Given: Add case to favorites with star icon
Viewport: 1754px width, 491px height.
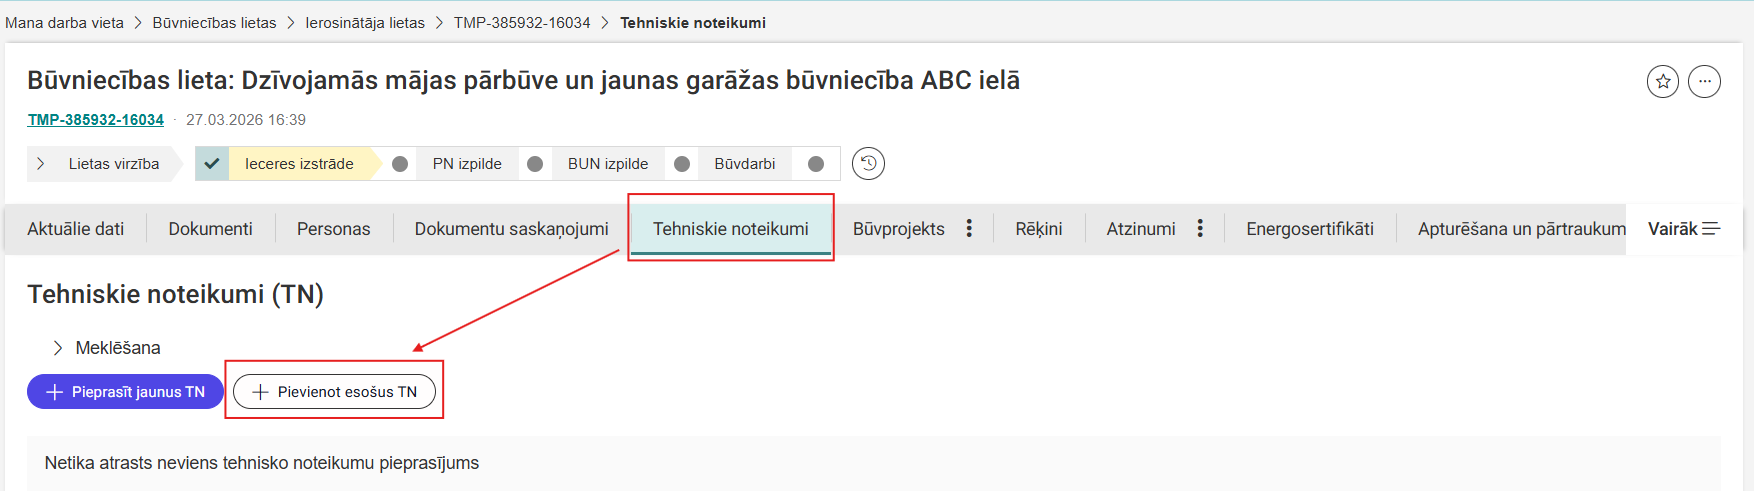Looking at the screenshot, I should pos(1663,82).
